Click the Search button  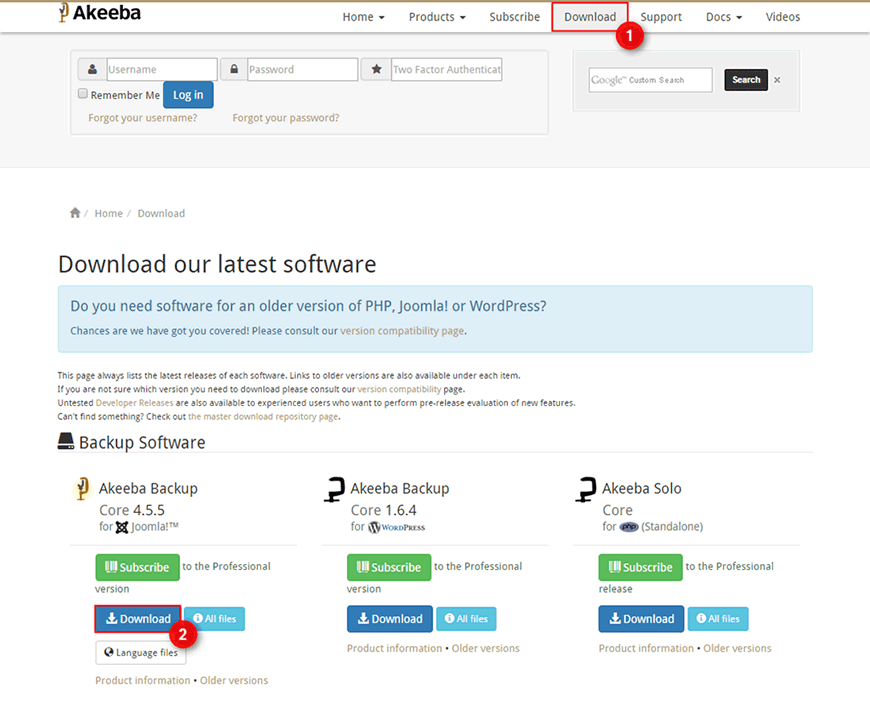[746, 80]
